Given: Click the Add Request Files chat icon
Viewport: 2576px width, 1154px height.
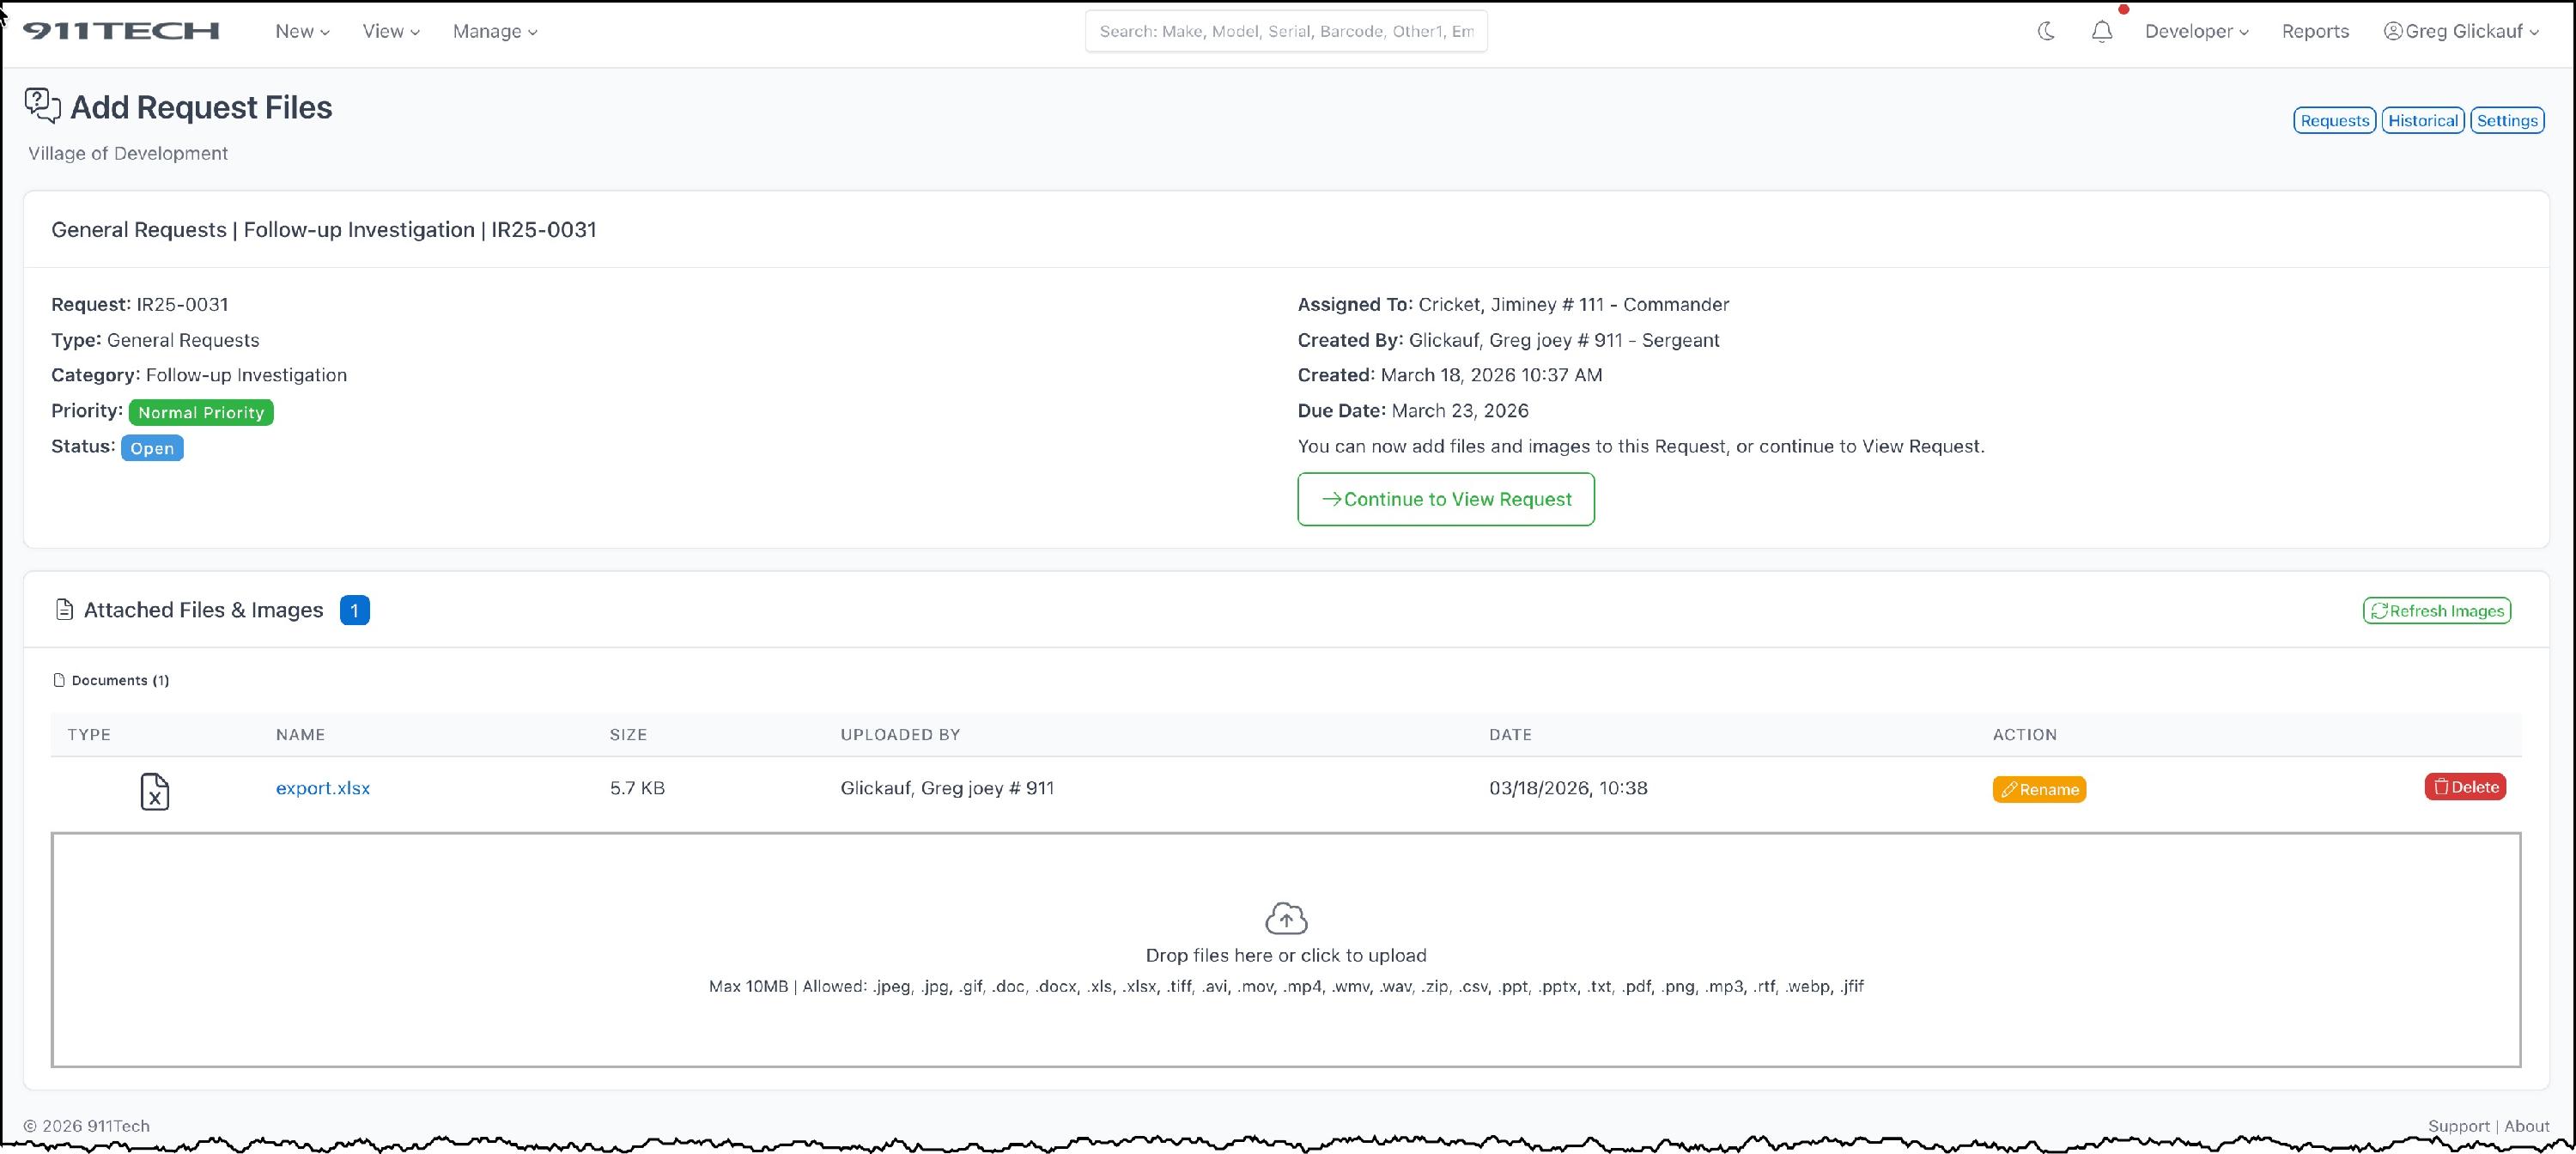Looking at the screenshot, I should tap(42, 106).
